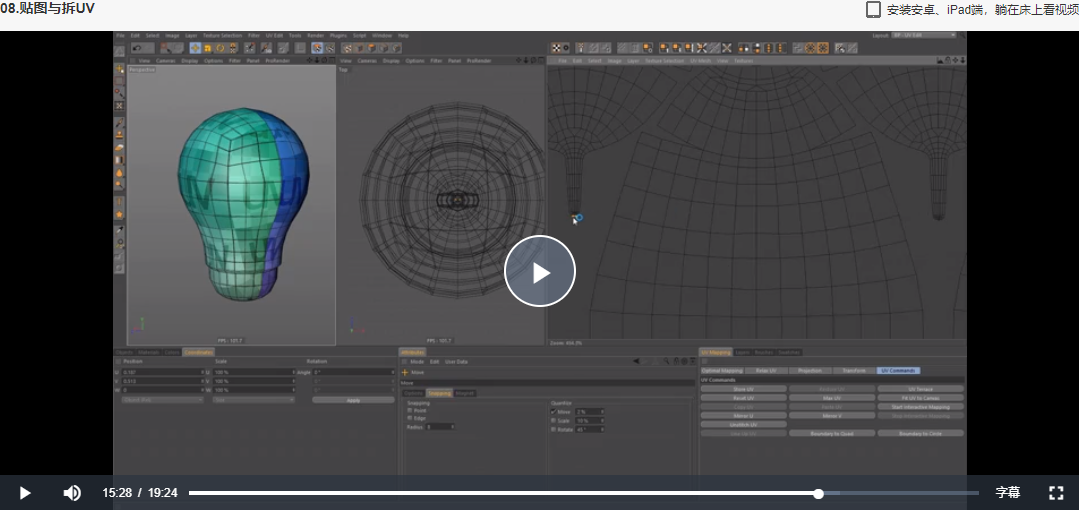1079x510 pixels.
Task: Uncheck the Quantize Move checkbox
Action: point(553,412)
